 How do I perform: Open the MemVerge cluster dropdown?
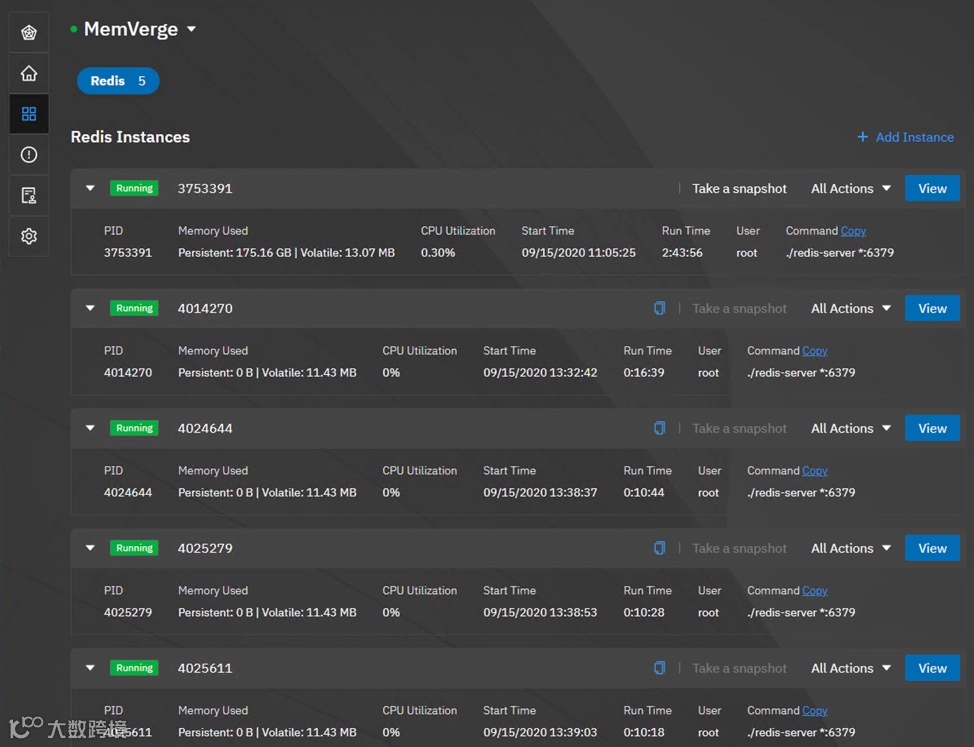click(x=191, y=29)
